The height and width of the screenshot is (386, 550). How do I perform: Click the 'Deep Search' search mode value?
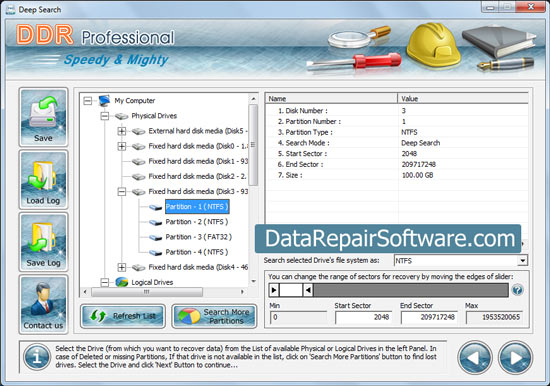(x=421, y=143)
